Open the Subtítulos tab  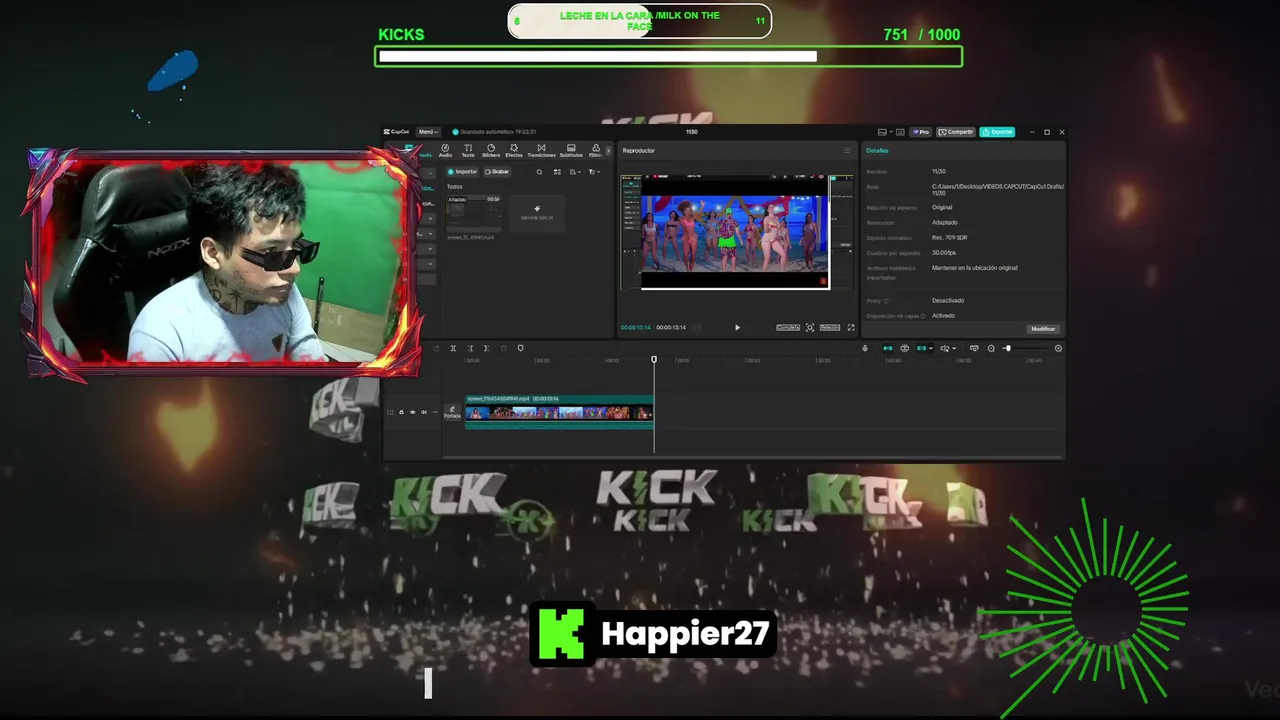click(571, 151)
